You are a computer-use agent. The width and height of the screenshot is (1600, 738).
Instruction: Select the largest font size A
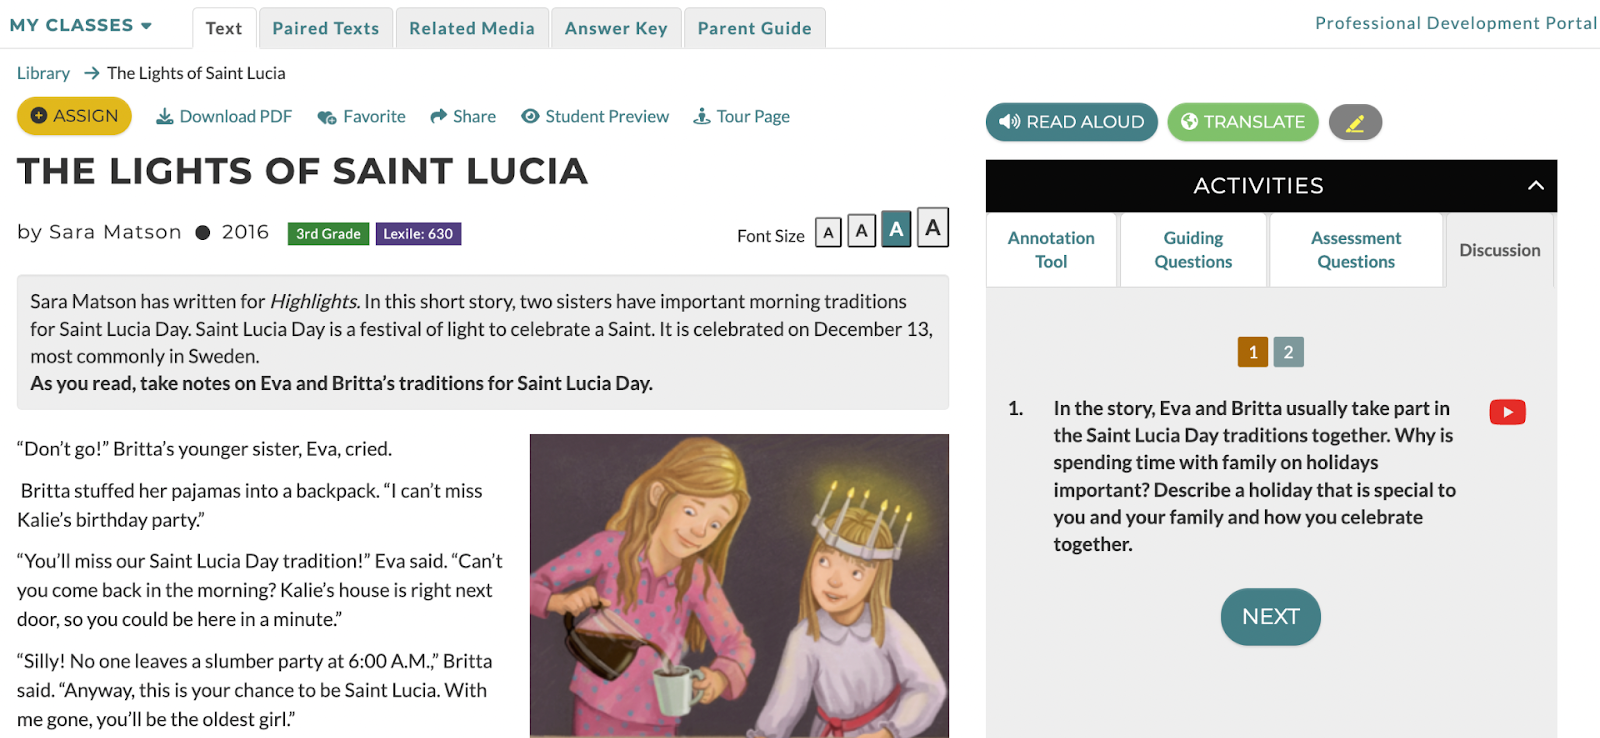point(933,228)
